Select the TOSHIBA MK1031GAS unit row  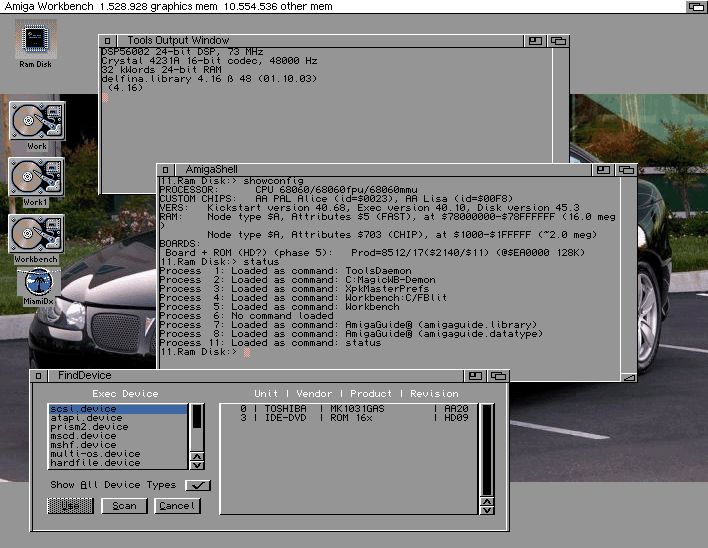[x=349, y=409]
